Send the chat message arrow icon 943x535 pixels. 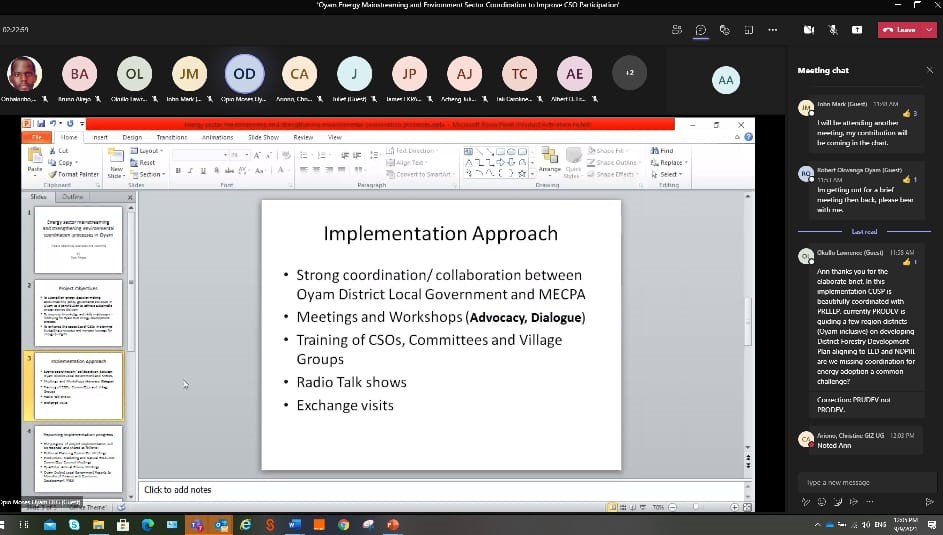928,501
